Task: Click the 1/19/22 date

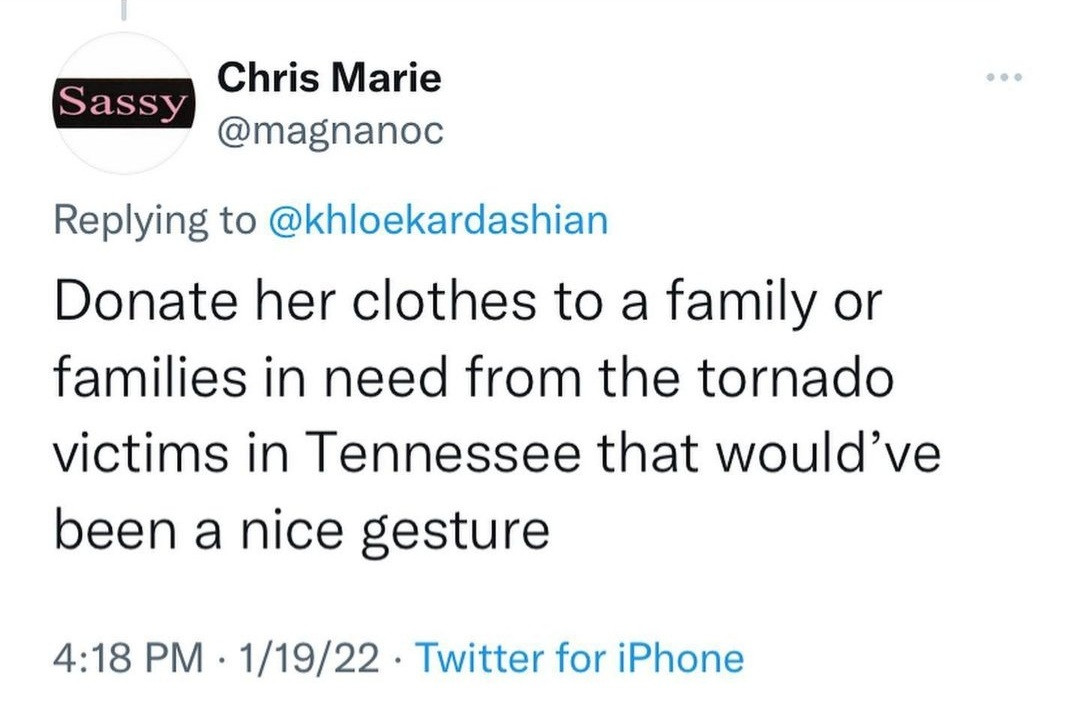Action: point(305,658)
